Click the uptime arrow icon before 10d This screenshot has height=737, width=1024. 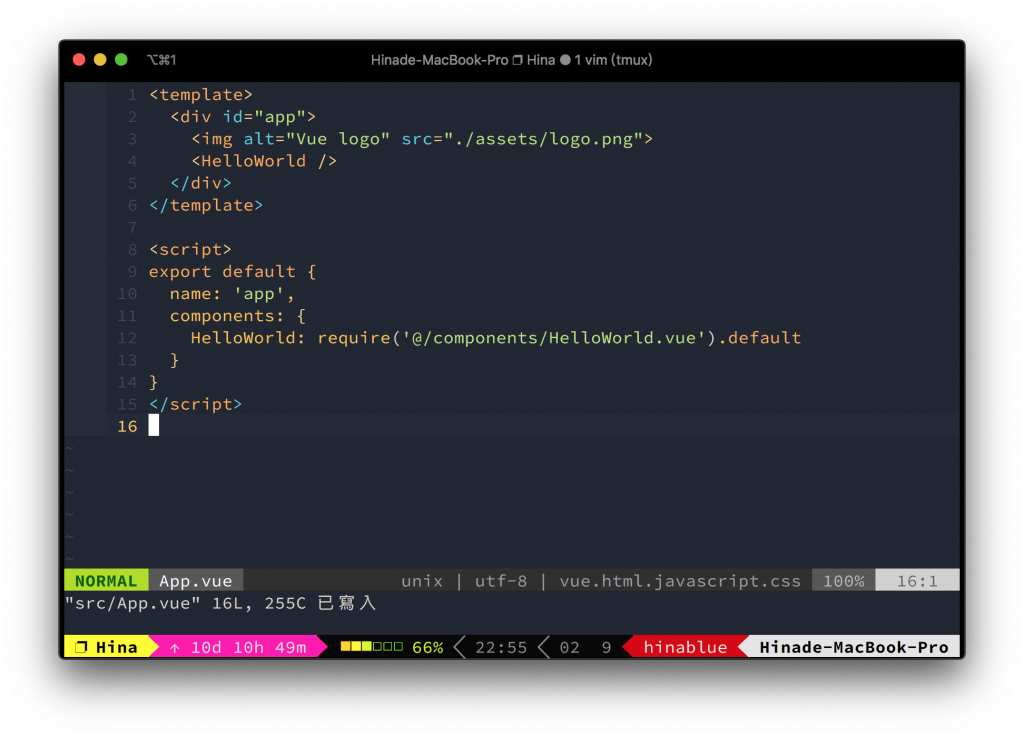174,648
